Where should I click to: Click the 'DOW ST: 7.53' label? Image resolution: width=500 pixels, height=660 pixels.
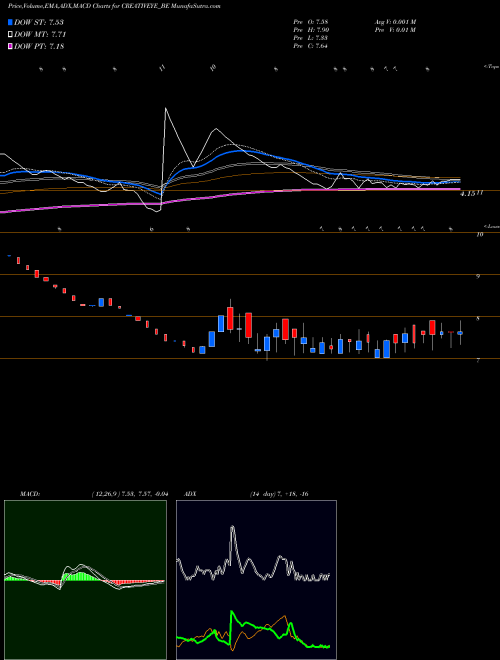39,22
